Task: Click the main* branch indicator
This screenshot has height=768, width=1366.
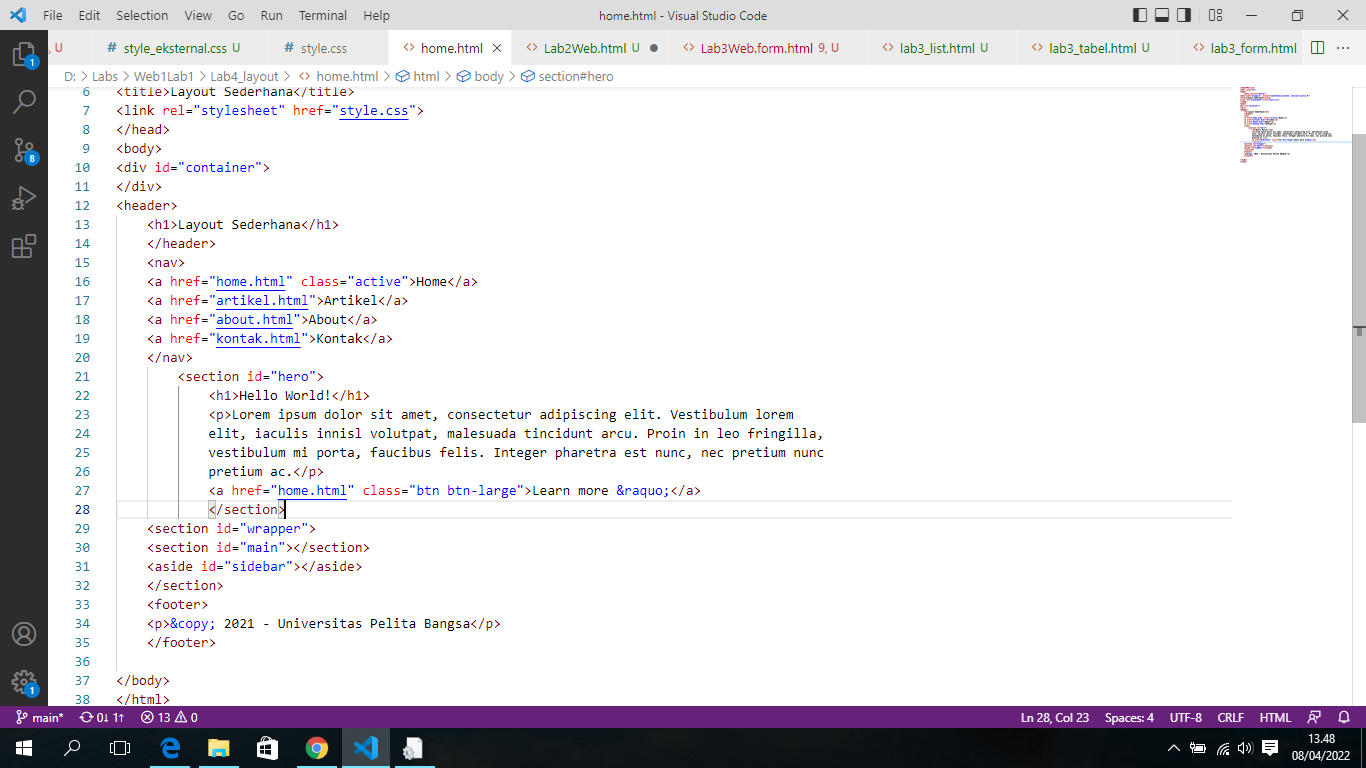Action: (40, 717)
